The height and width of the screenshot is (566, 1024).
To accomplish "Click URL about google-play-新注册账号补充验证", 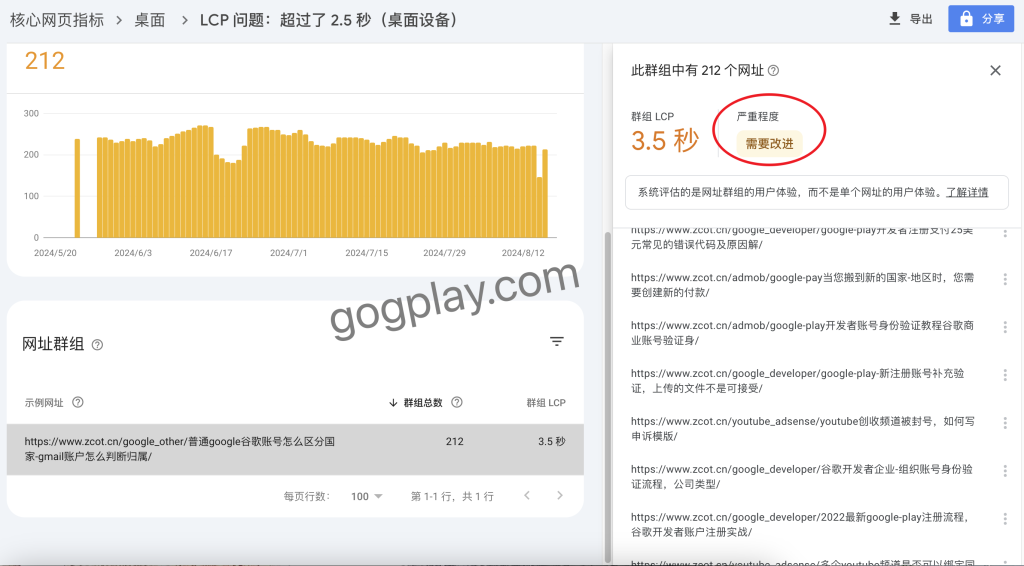I will (797, 381).
